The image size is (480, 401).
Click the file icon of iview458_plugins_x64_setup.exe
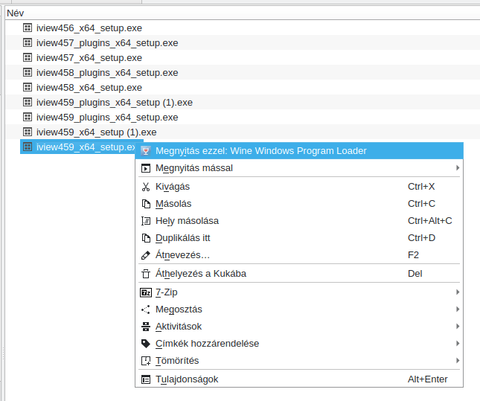pos(28,72)
